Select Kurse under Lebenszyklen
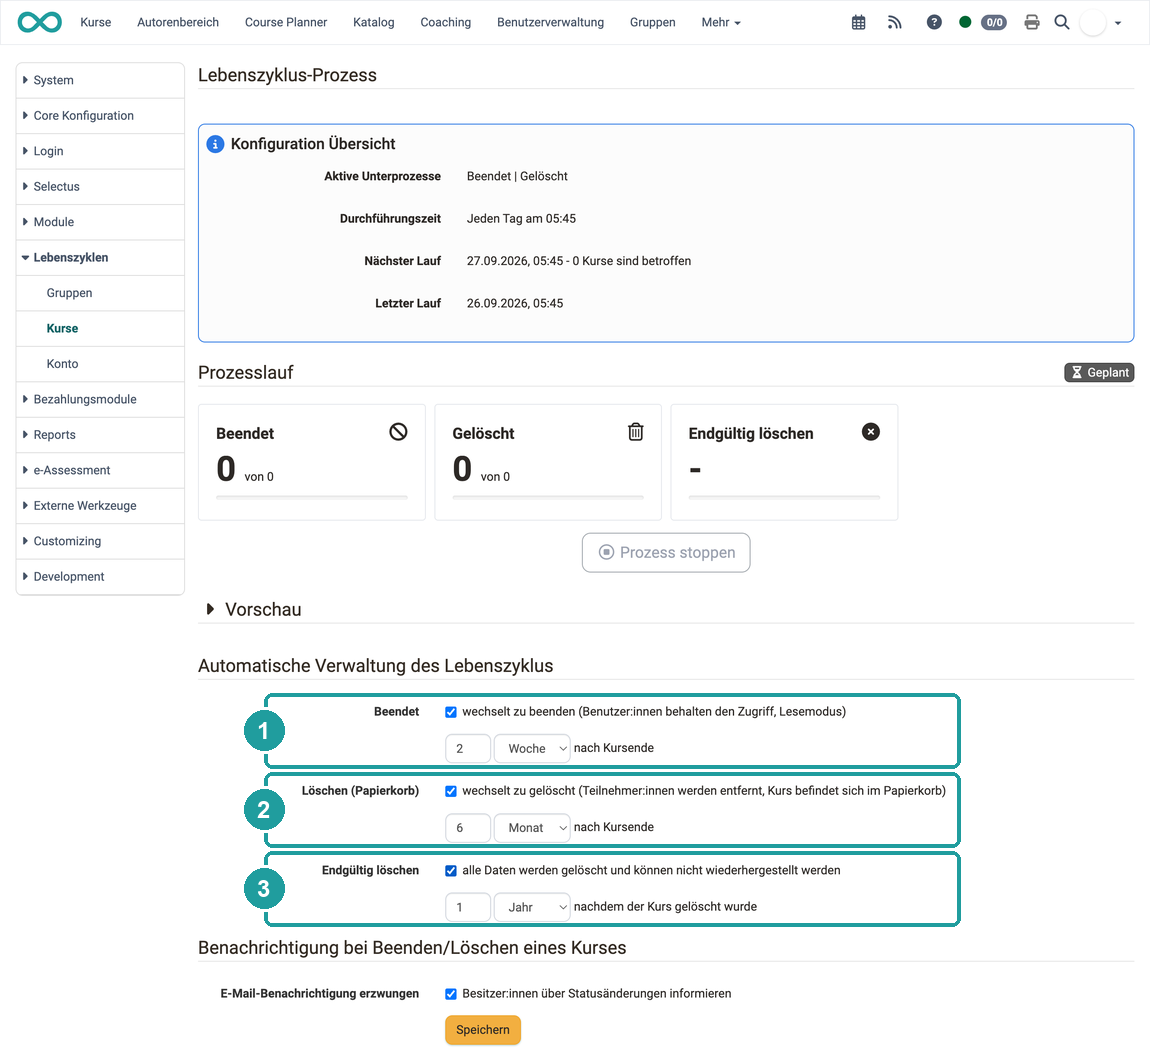 [100, 329]
